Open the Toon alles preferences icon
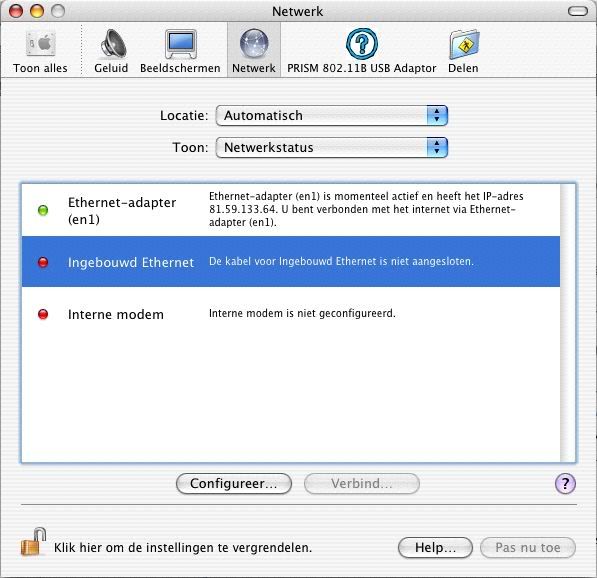Image resolution: width=597 pixels, height=578 pixels. click(x=41, y=44)
